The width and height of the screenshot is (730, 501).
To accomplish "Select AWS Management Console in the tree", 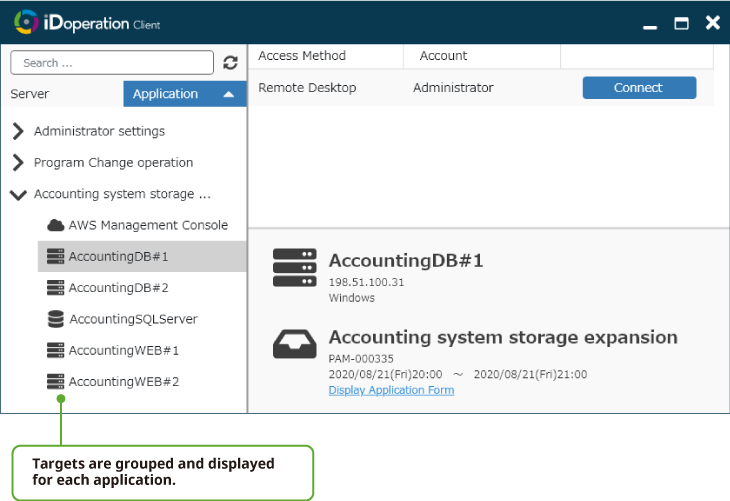I will [x=142, y=225].
